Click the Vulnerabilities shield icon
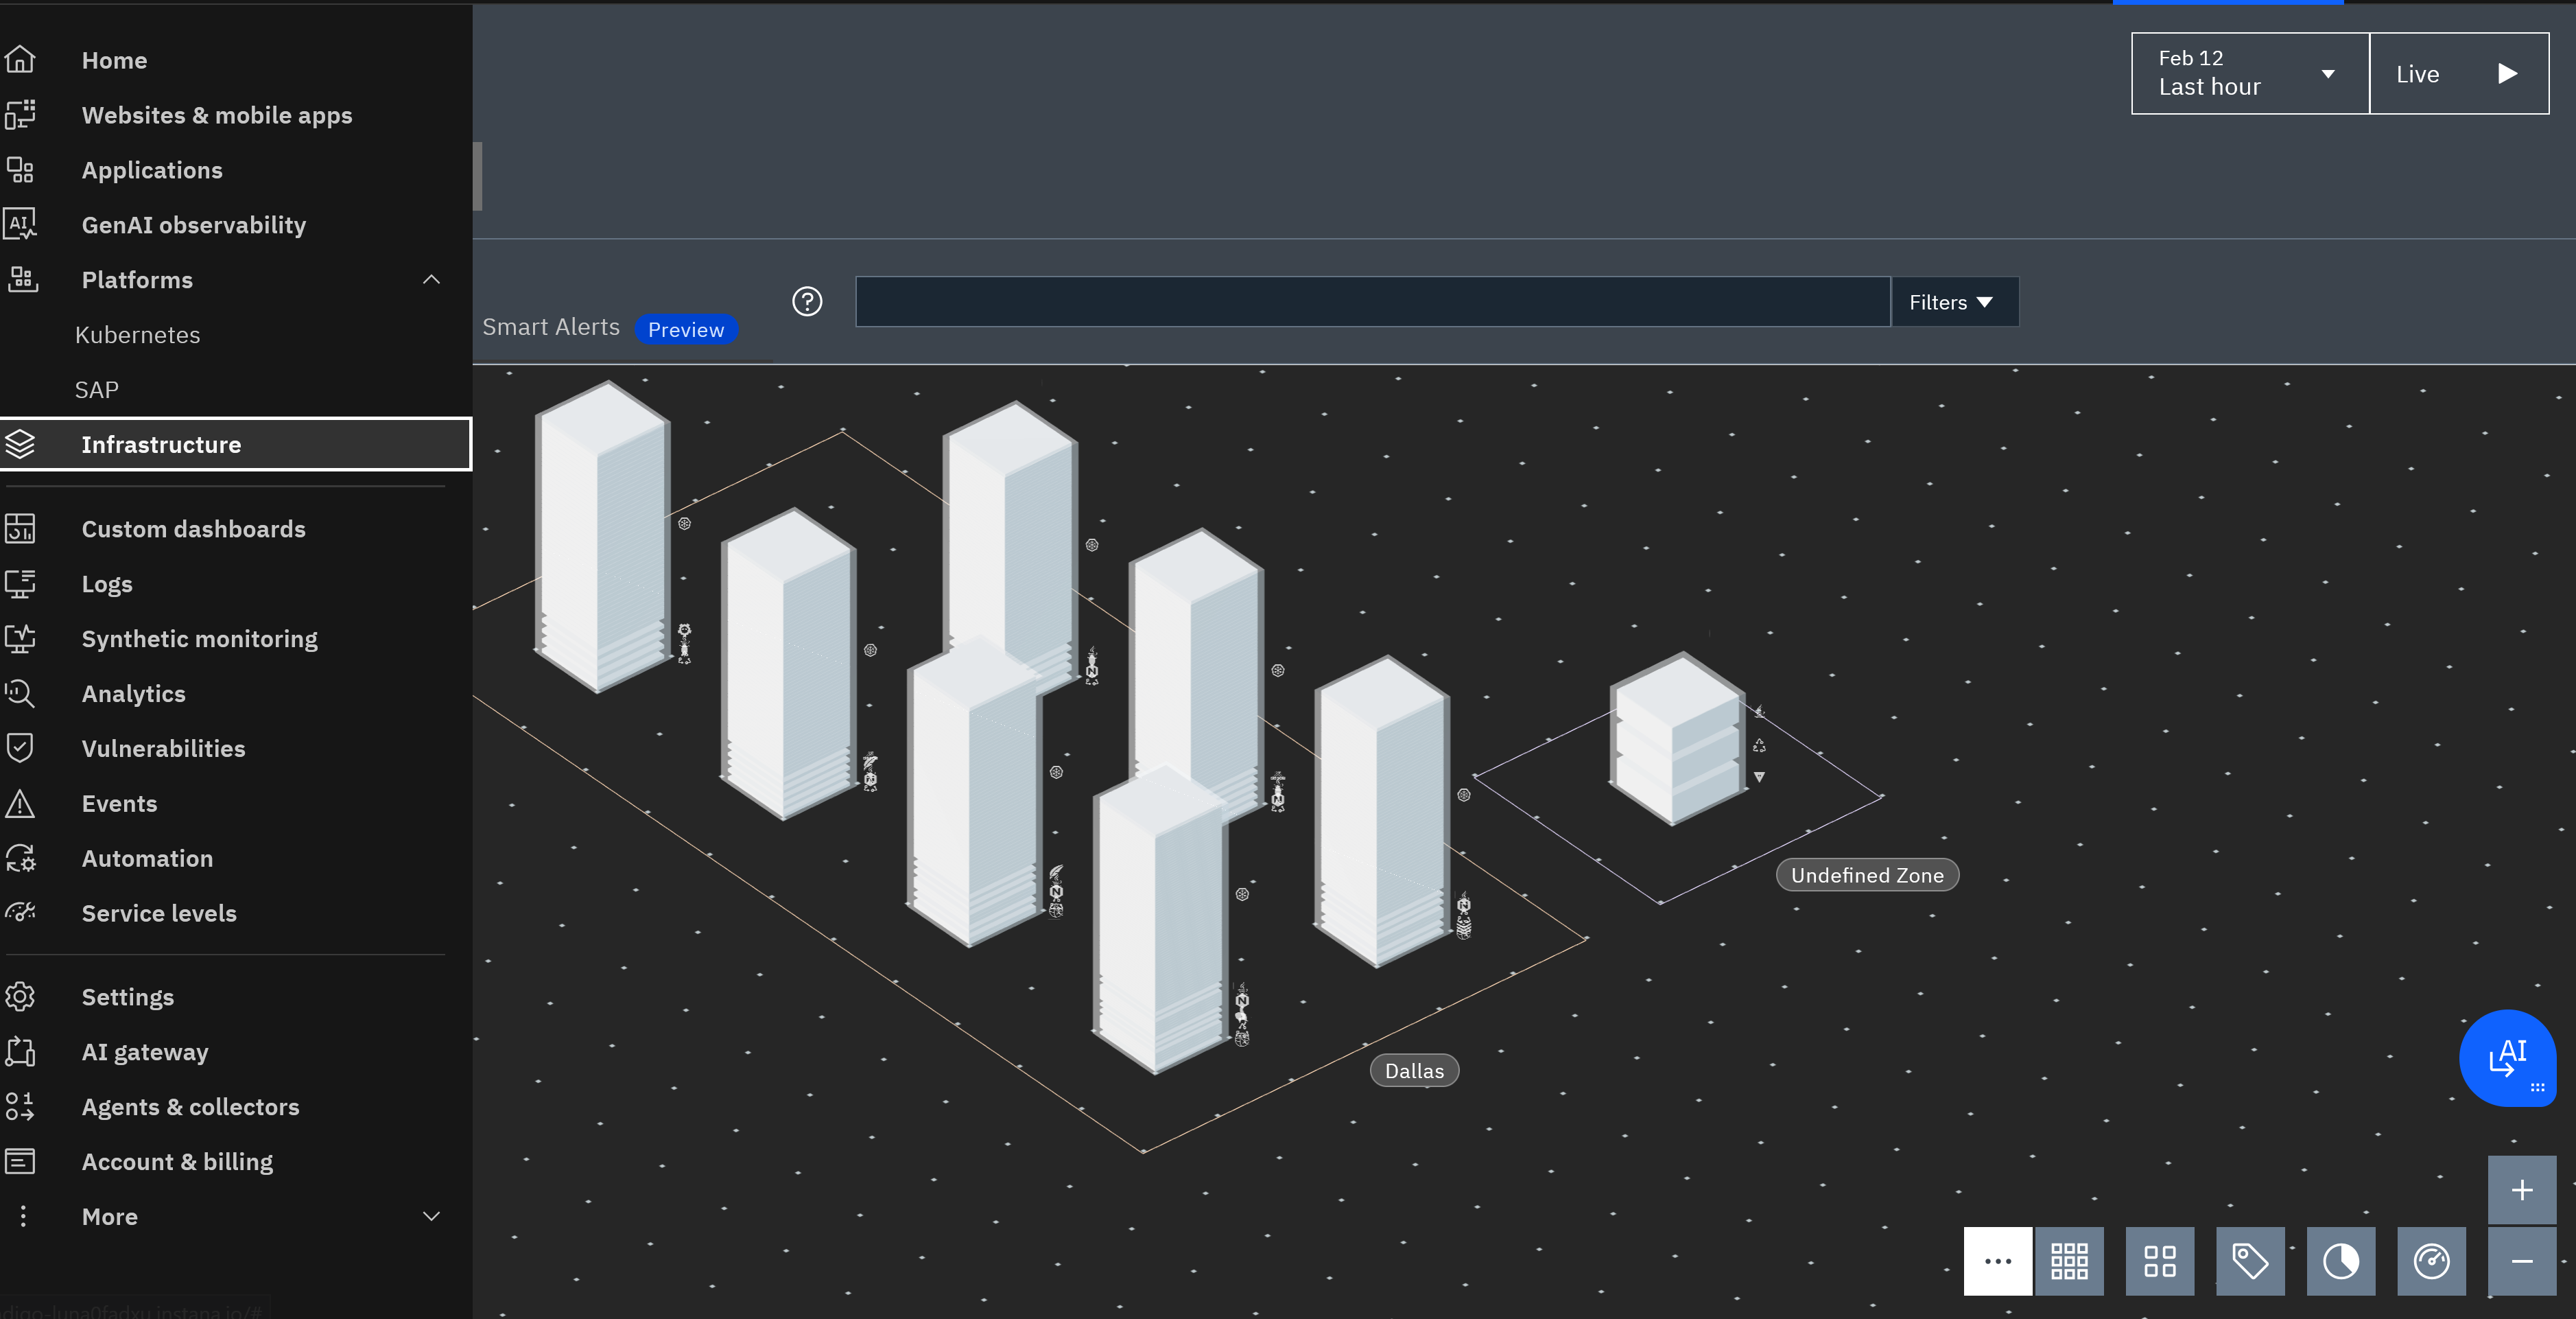 (20, 749)
